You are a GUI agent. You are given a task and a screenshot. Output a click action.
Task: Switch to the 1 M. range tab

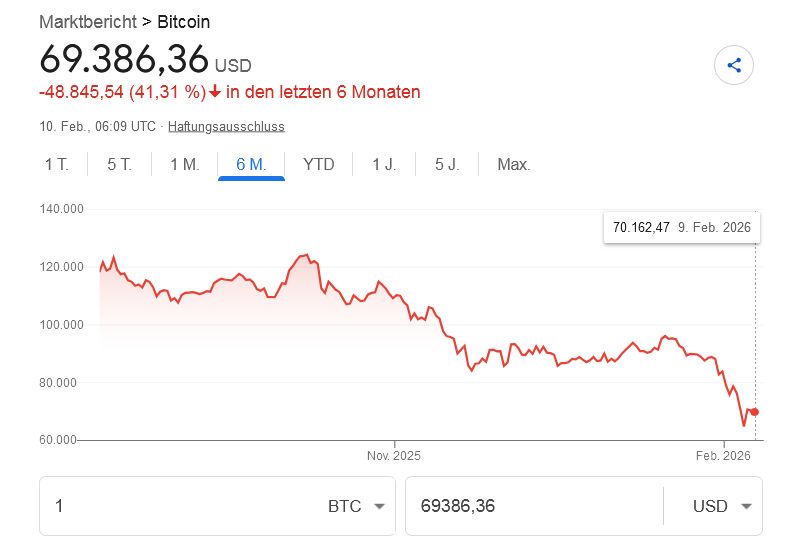click(185, 165)
